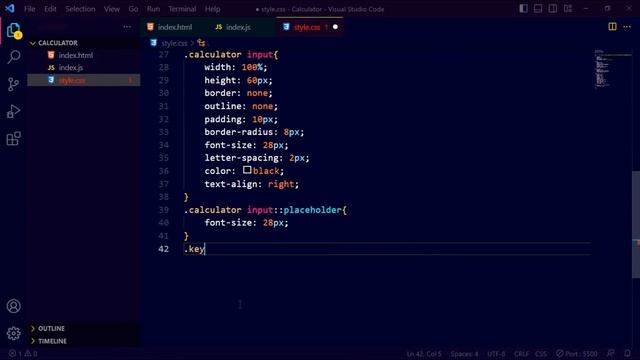Click the CSS icon beside style.css in Explorer
Viewport: 640px width, 360px height.
click(x=51, y=80)
